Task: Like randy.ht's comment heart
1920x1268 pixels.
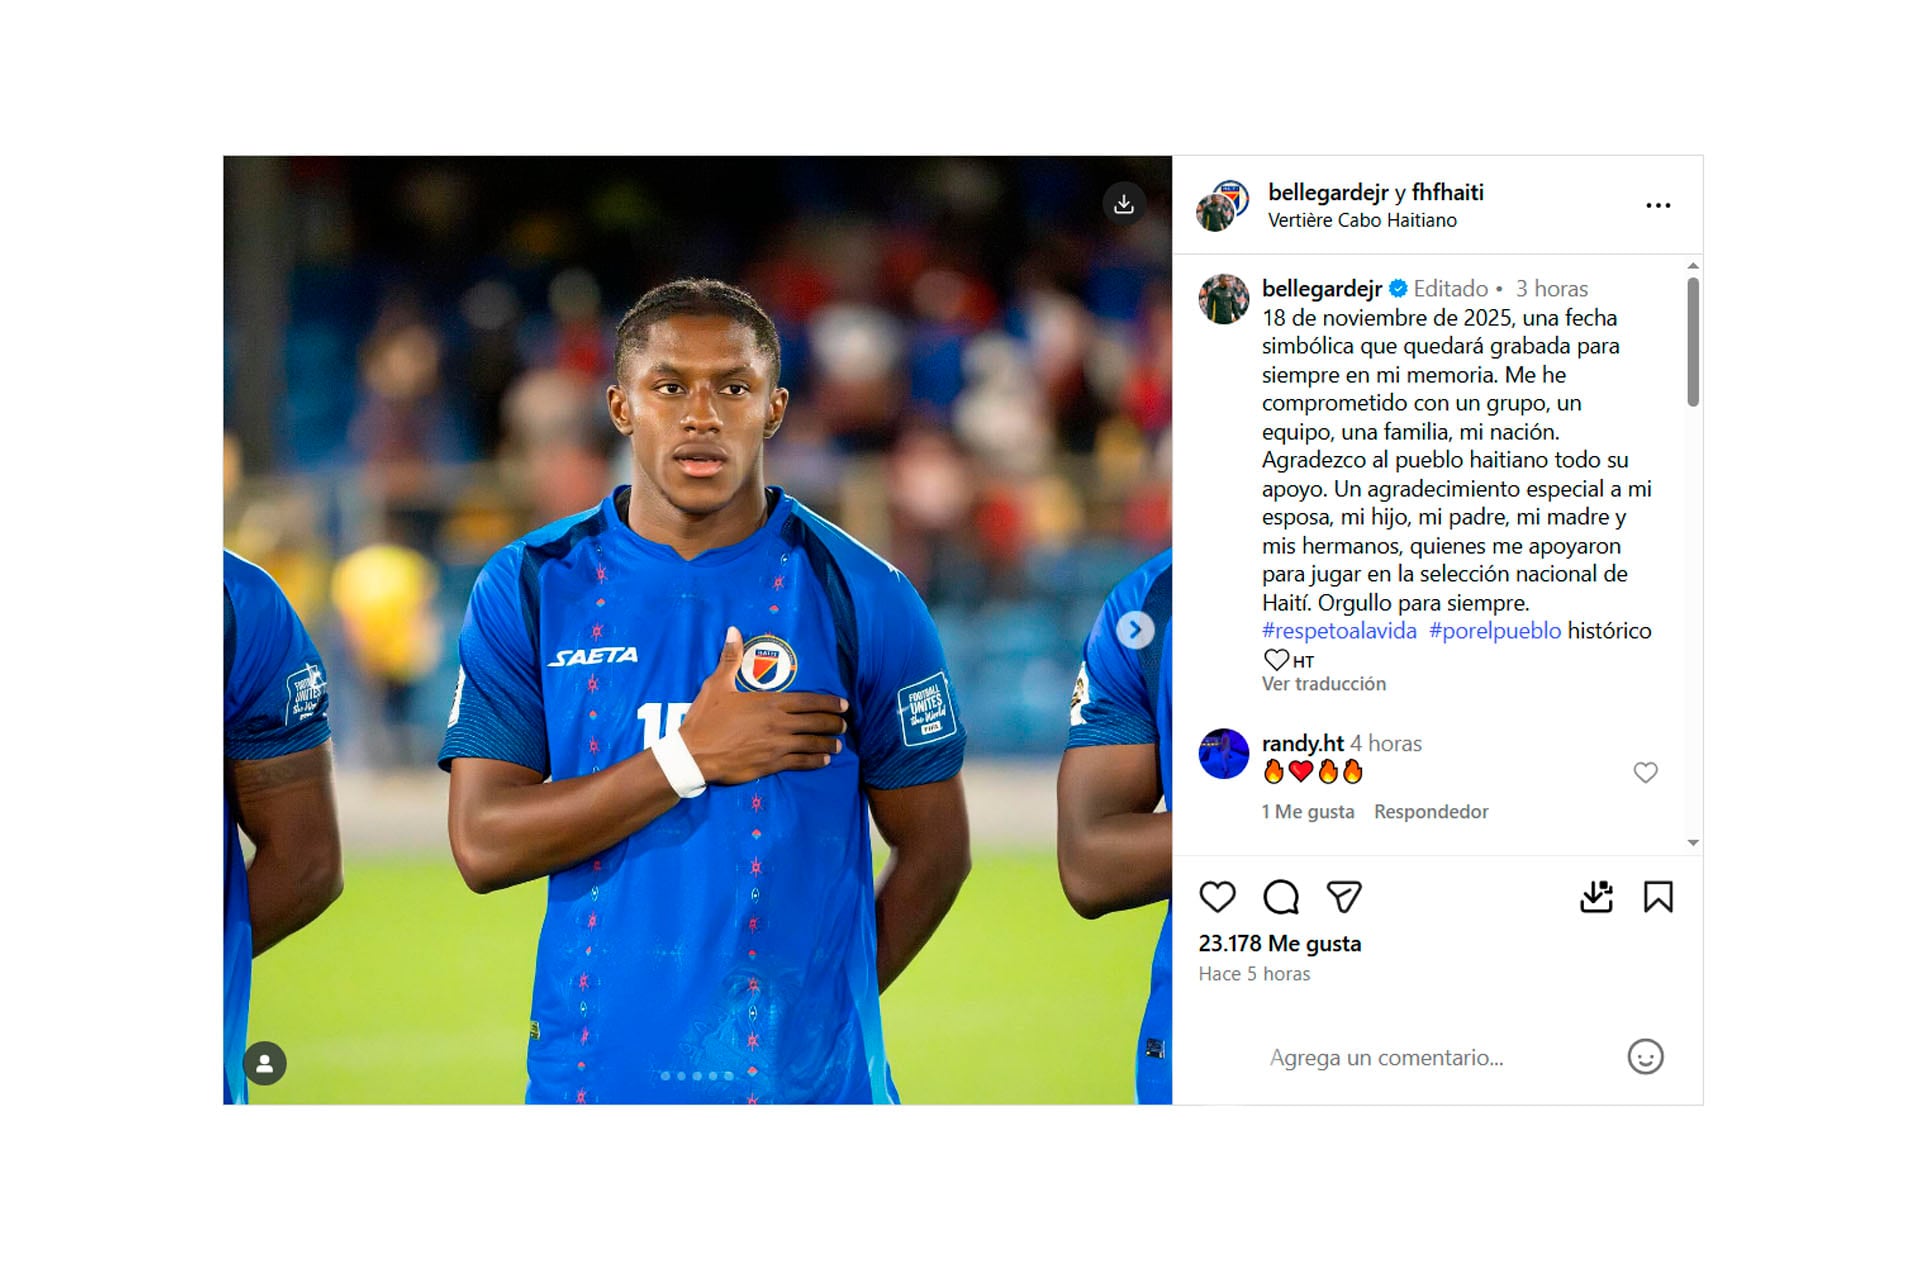Action: pos(1645,772)
